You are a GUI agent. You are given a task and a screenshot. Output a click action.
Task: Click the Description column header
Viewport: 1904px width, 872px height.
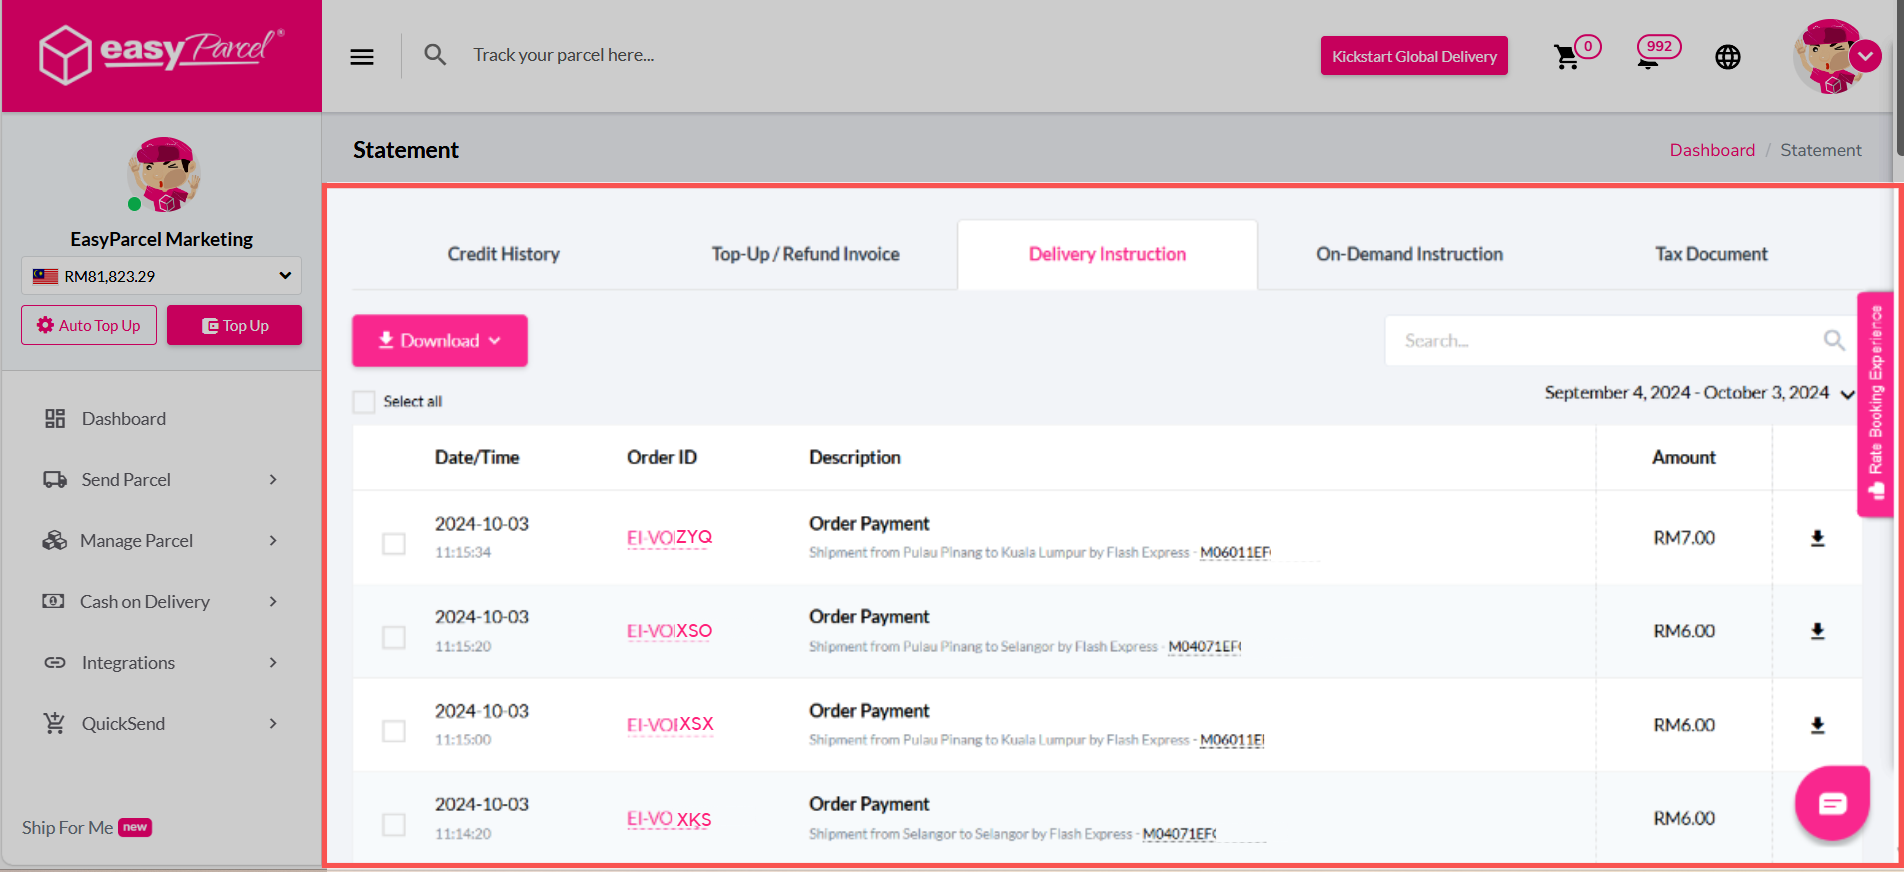[855, 457]
